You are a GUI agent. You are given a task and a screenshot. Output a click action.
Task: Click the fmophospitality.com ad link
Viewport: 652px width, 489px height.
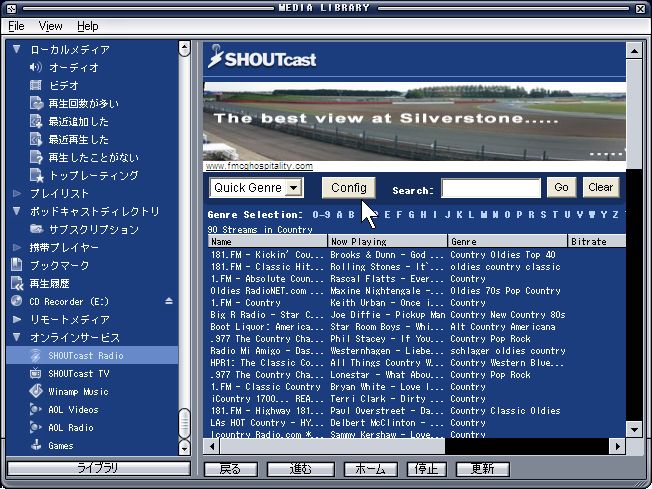(x=259, y=166)
